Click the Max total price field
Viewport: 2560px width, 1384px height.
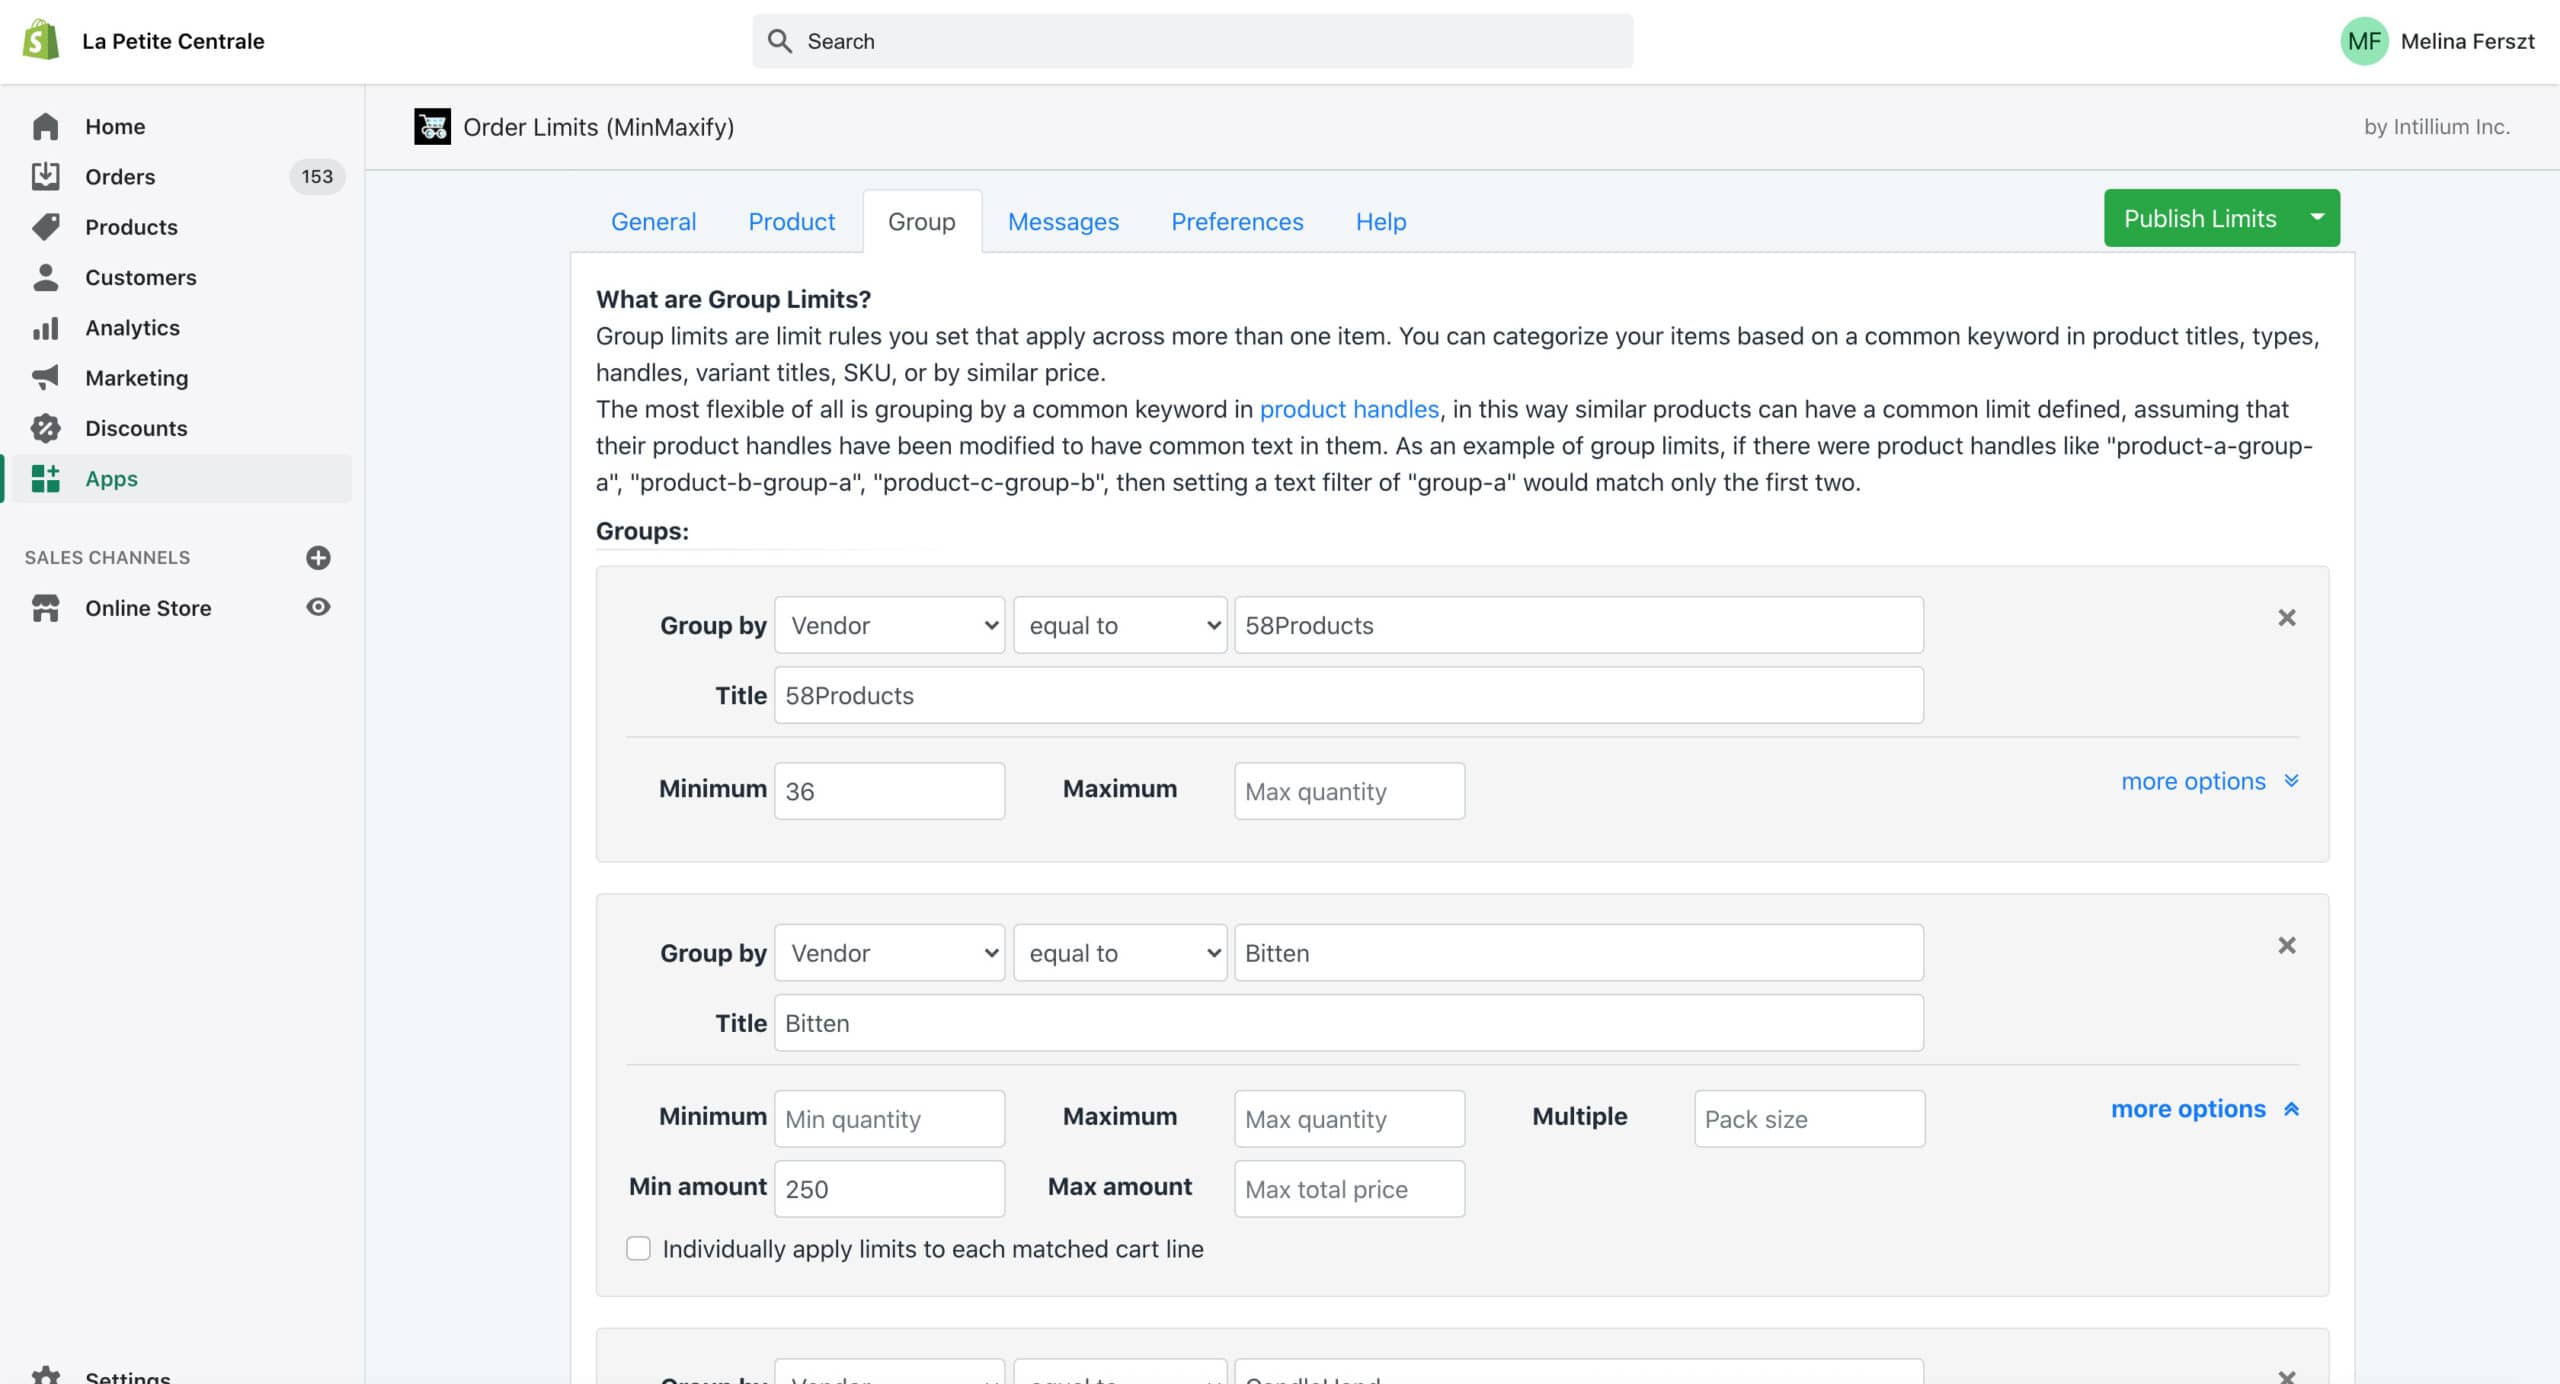click(x=1349, y=1189)
